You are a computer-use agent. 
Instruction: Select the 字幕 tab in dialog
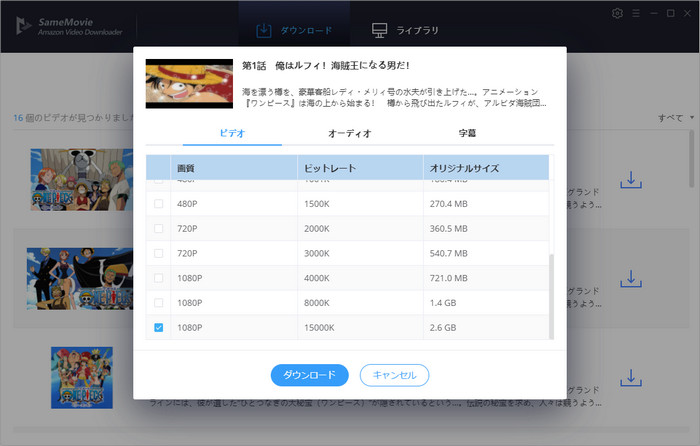[x=467, y=133]
